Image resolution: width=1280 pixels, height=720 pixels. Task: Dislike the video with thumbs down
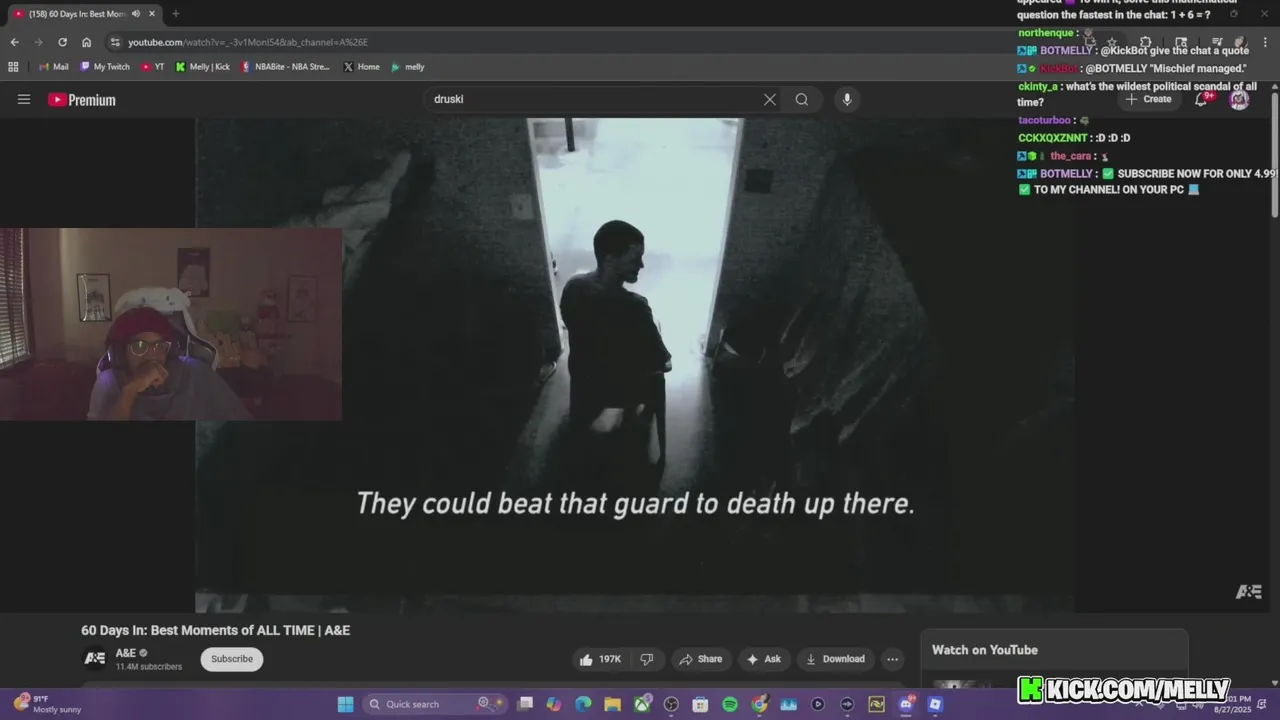click(647, 659)
